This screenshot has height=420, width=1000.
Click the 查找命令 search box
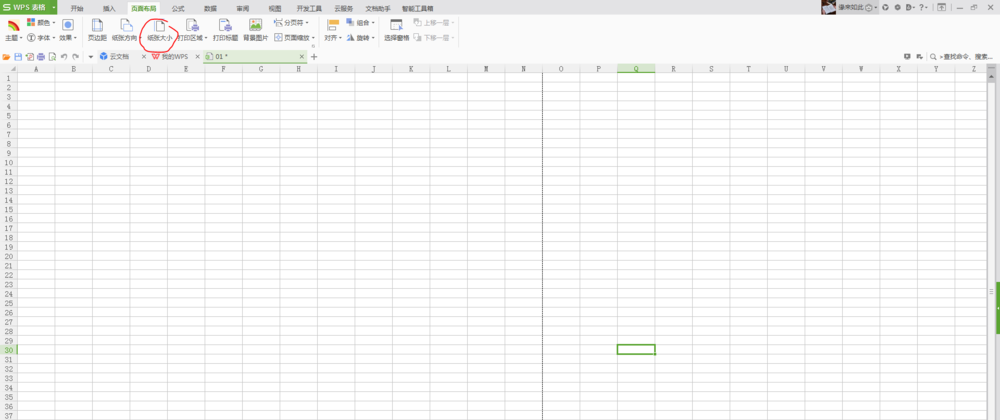[x=963, y=57]
